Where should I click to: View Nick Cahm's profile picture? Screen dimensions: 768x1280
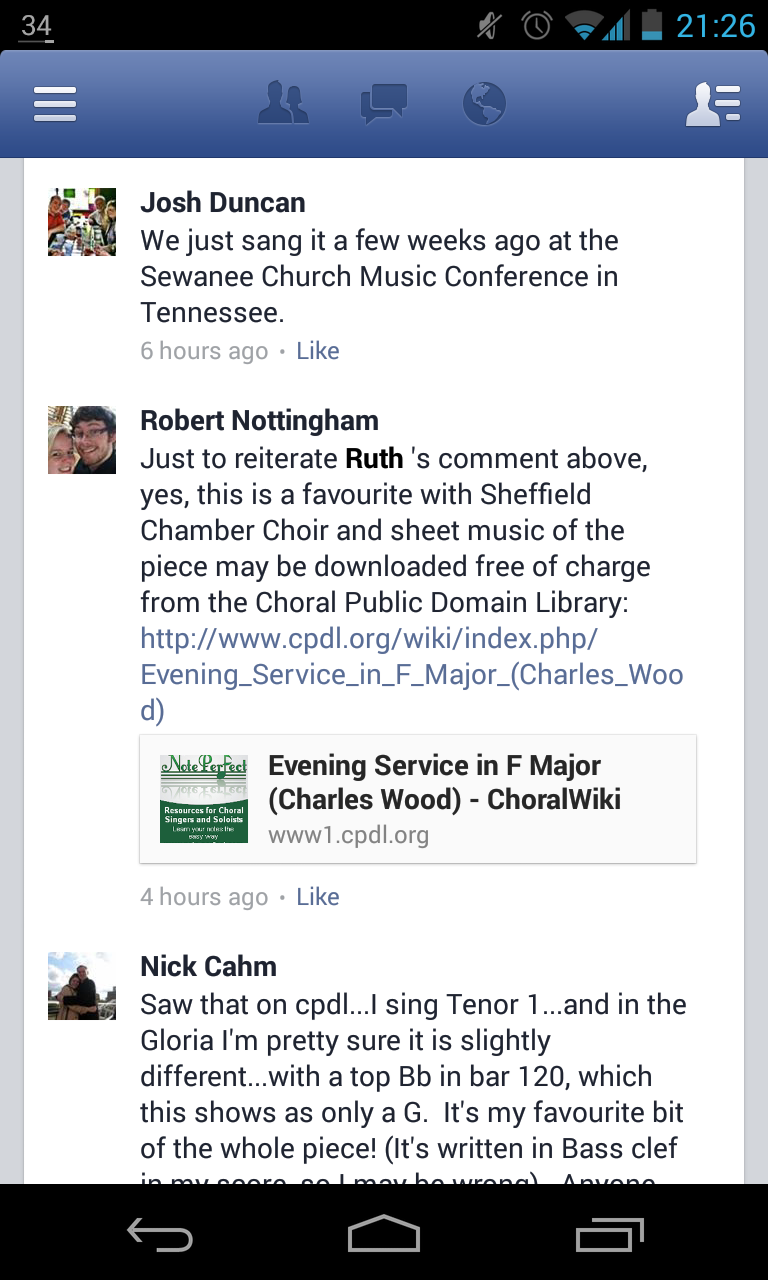(82, 986)
